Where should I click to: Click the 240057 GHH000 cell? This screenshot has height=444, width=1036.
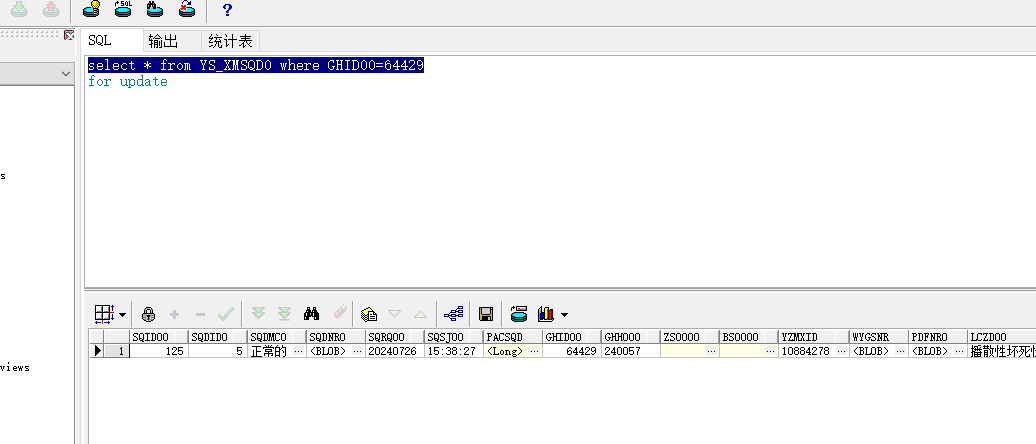631,351
